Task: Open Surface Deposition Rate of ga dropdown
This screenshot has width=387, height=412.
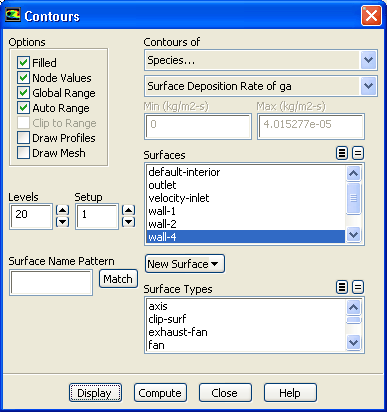Action: tap(368, 86)
